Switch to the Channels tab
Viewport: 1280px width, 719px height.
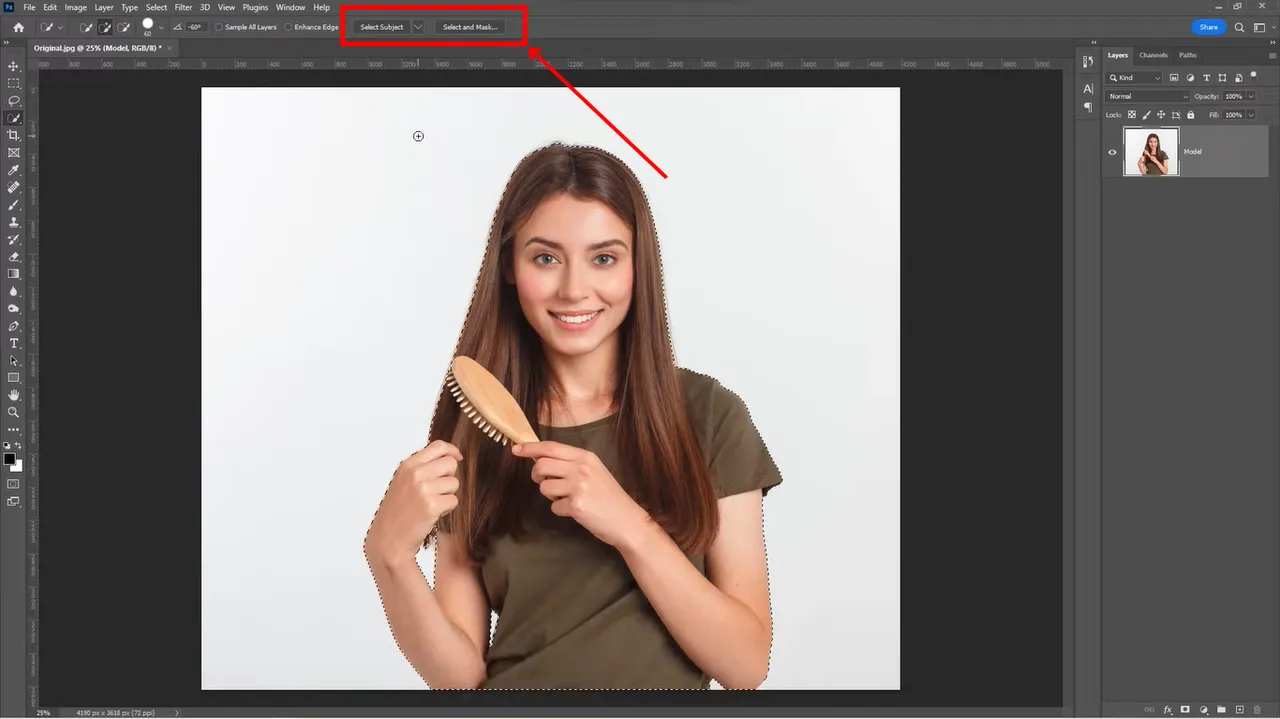click(x=1153, y=55)
